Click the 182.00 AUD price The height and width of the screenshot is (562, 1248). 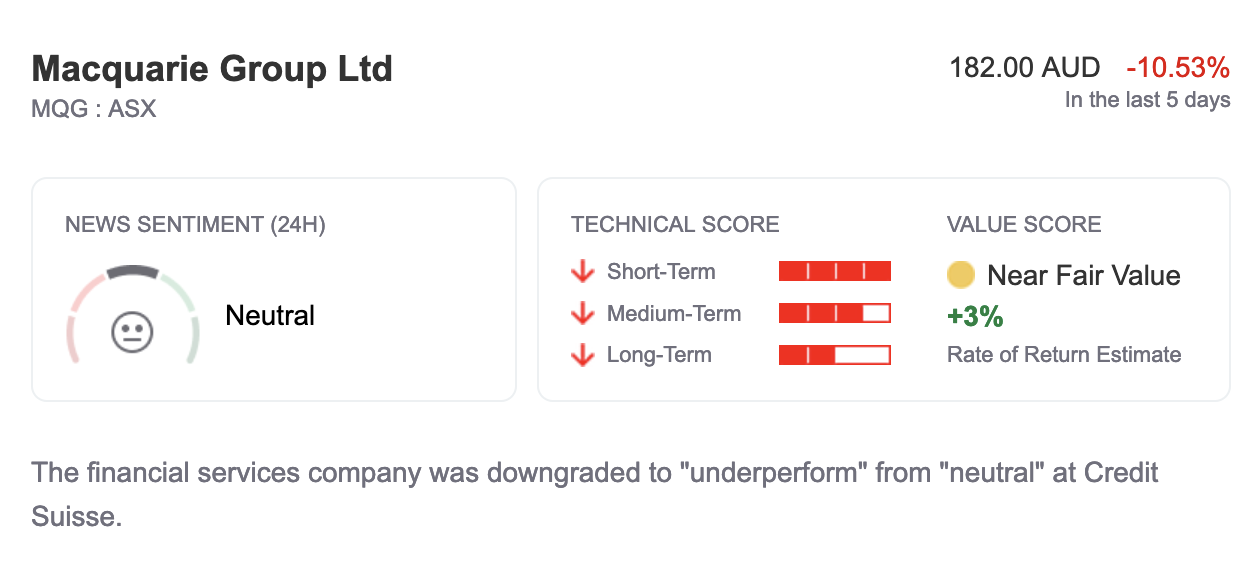pos(1024,68)
